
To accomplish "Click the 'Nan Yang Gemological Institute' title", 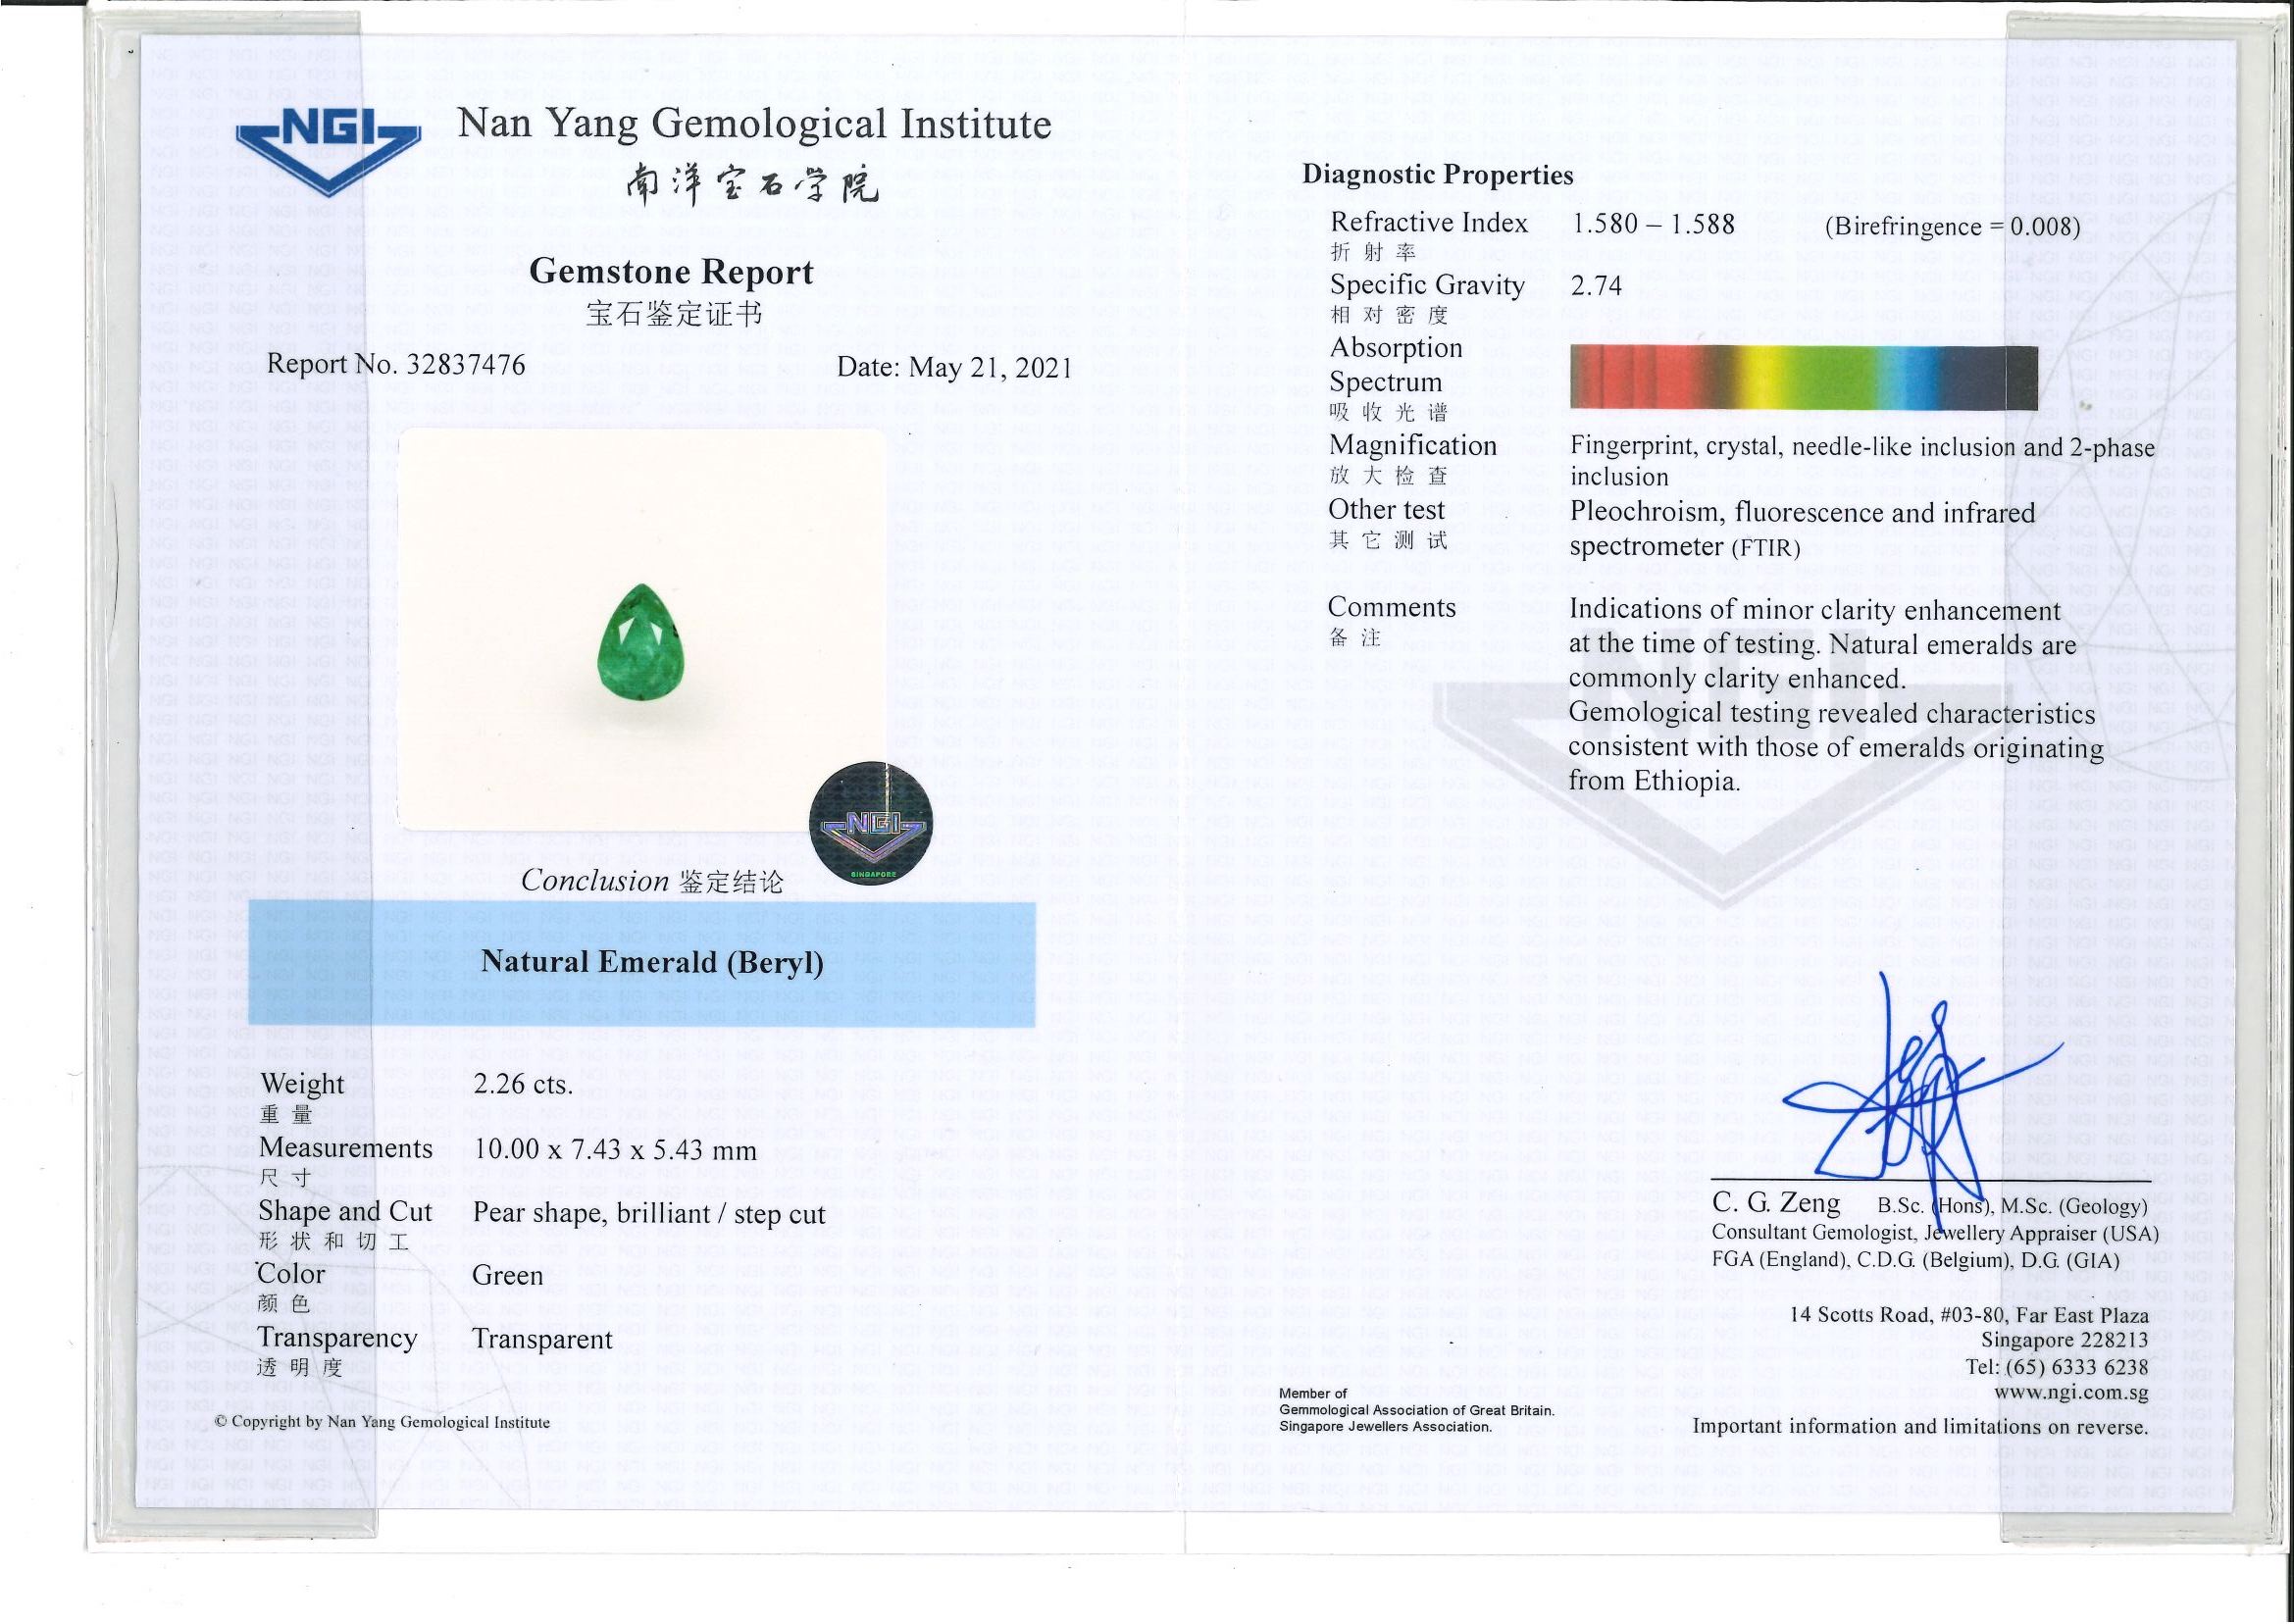I will pyautogui.click(x=754, y=124).
